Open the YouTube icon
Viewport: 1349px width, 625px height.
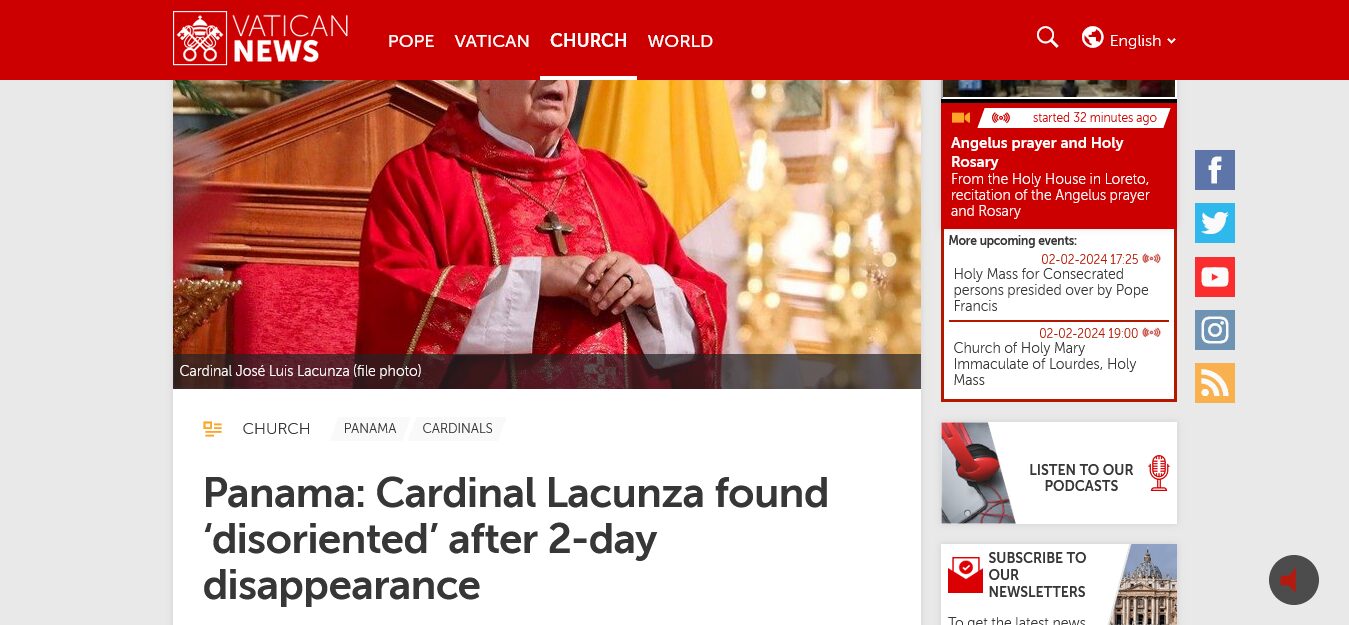coord(1215,277)
